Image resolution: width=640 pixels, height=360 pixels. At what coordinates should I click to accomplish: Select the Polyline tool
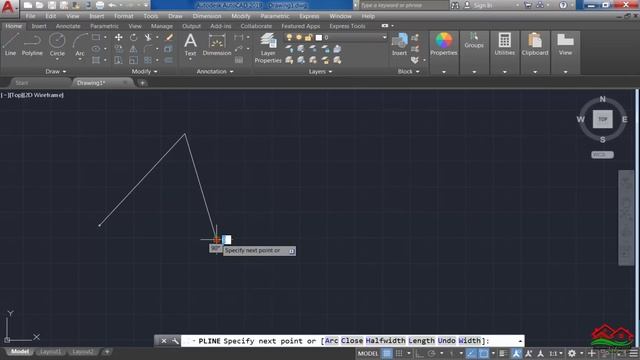[x=32, y=44]
